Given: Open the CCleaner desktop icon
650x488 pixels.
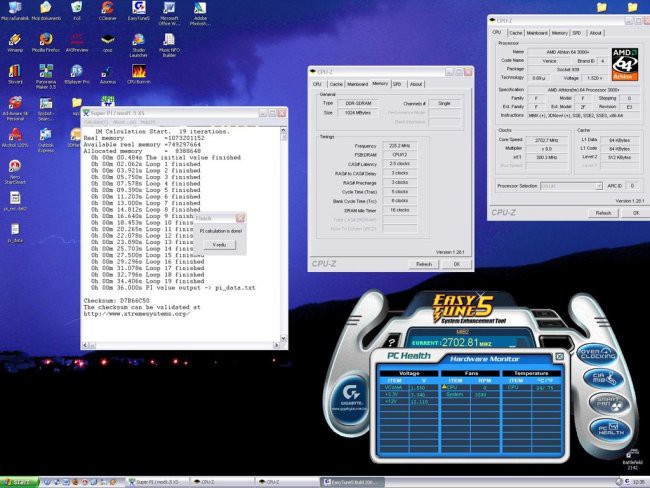Looking at the screenshot, I should tap(108, 11).
